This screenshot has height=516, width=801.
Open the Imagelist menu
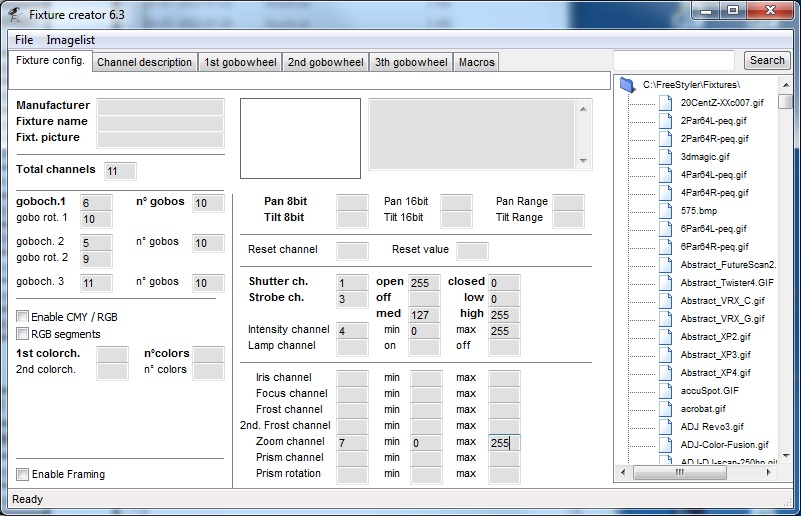(70, 39)
